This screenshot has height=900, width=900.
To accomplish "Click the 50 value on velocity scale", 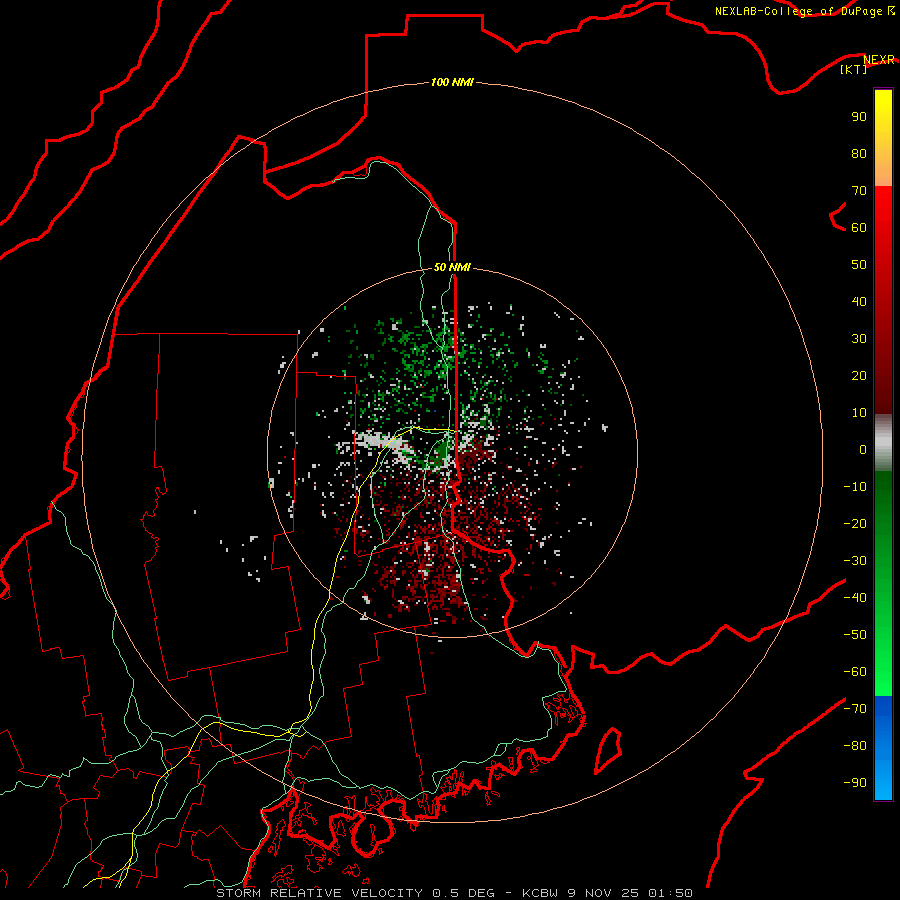I will point(859,265).
